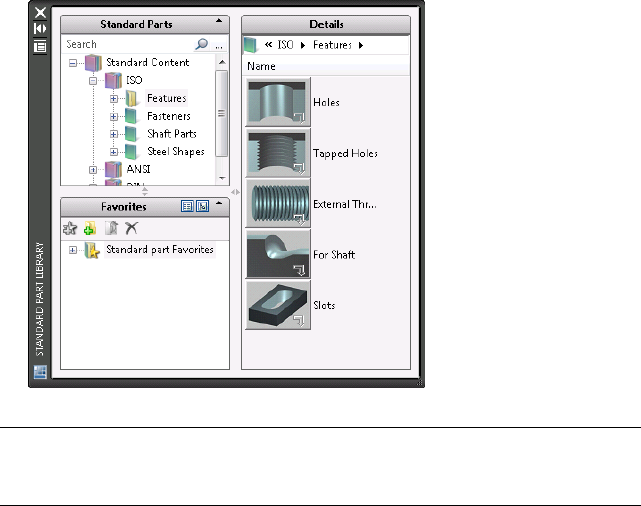Screen dimensions: 641x506
Task: Expand the Steel Shapes tree node
Action: 114,152
